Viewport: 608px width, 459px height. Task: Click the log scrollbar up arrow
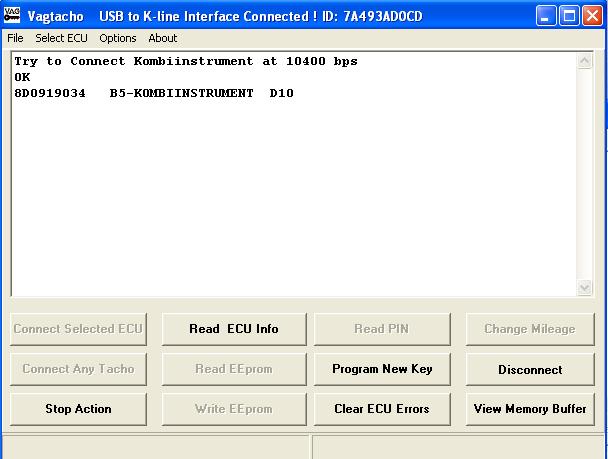(585, 61)
